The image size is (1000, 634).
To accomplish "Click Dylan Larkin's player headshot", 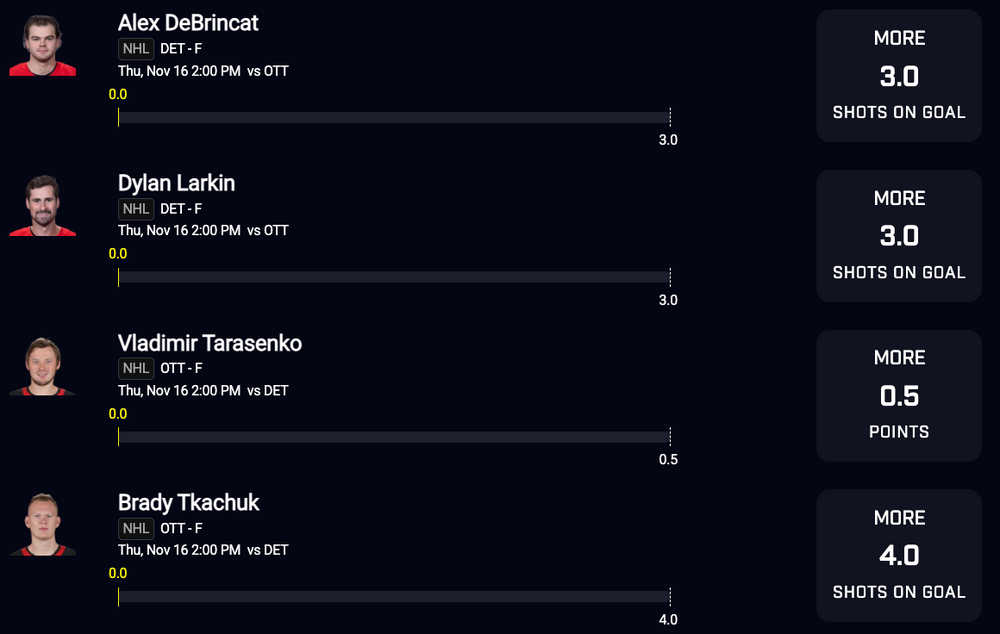I will (x=43, y=205).
